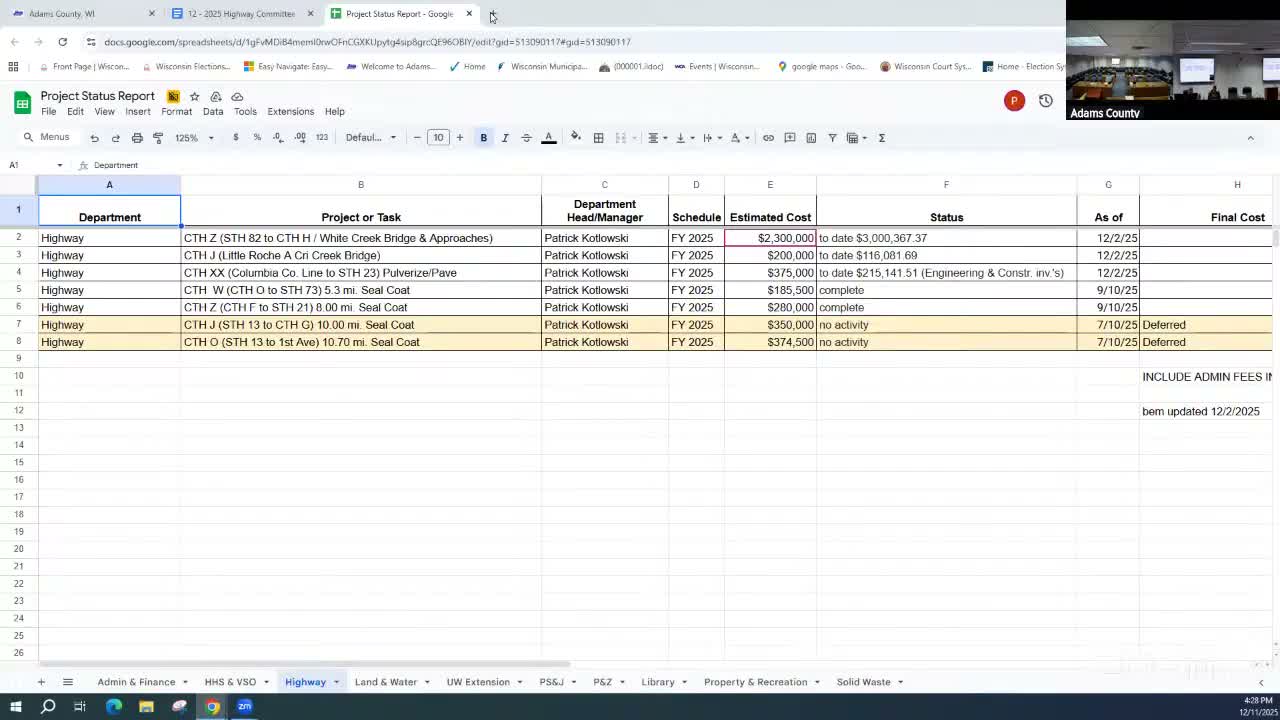
Task: Select the Estimated Cost cell $2,300,000
Action: (770, 238)
